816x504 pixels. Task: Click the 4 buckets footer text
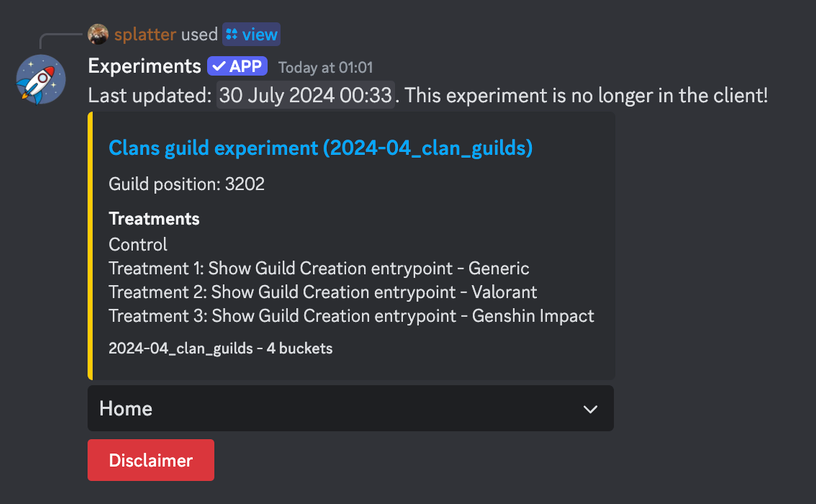point(300,348)
